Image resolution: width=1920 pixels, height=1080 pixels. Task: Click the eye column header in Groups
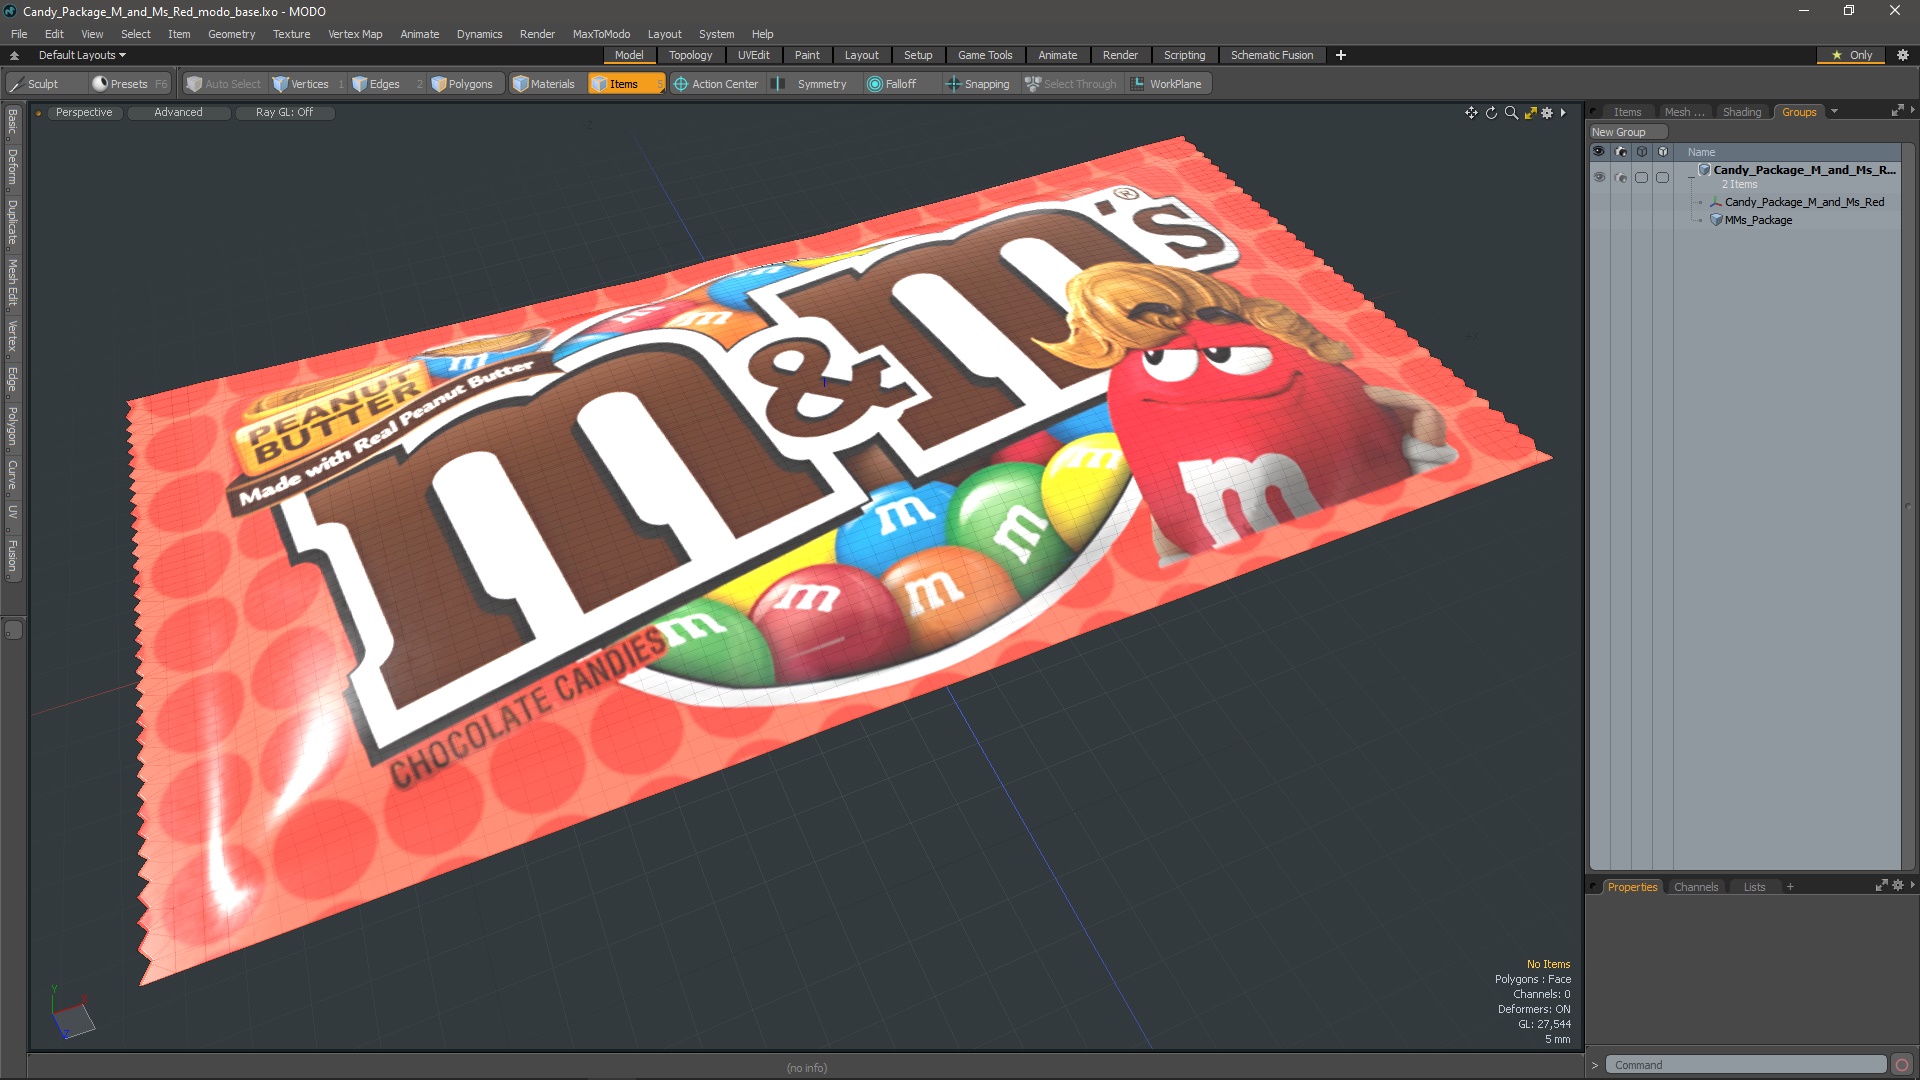click(x=1598, y=152)
